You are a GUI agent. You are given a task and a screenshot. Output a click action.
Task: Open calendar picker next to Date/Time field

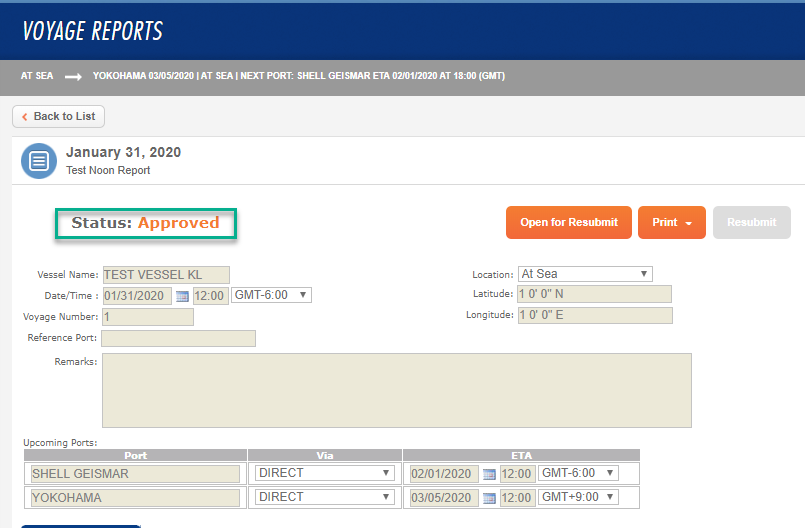(182, 296)
